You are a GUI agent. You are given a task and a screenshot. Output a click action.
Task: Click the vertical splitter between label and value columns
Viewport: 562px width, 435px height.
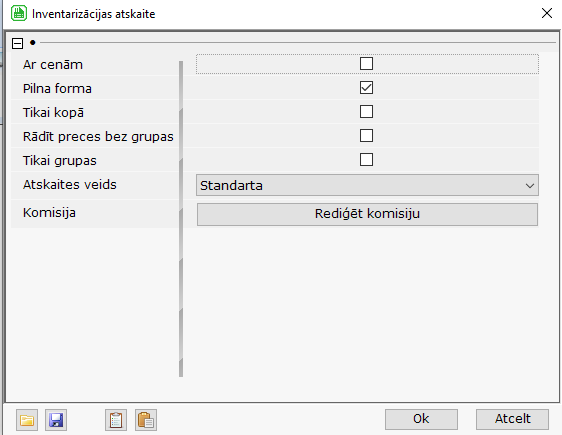(x=181, y=219)
